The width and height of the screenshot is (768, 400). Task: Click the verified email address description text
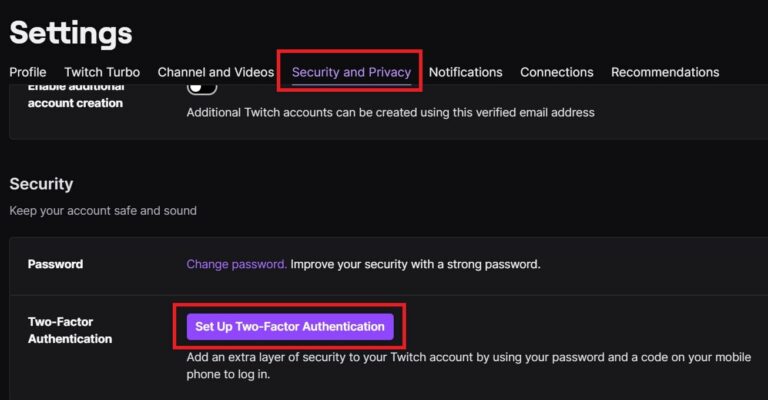[390, 112]
